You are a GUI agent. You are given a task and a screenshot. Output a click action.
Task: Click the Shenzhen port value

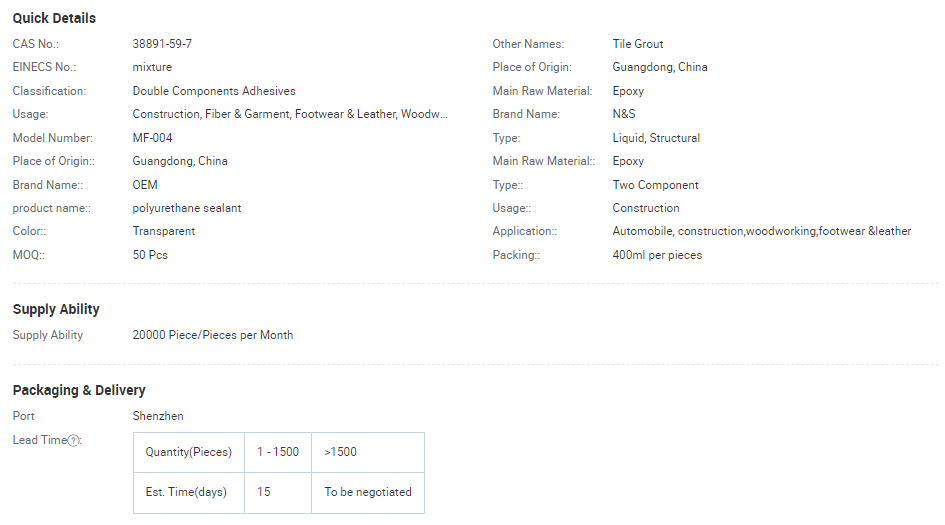[x=158, y=416]
